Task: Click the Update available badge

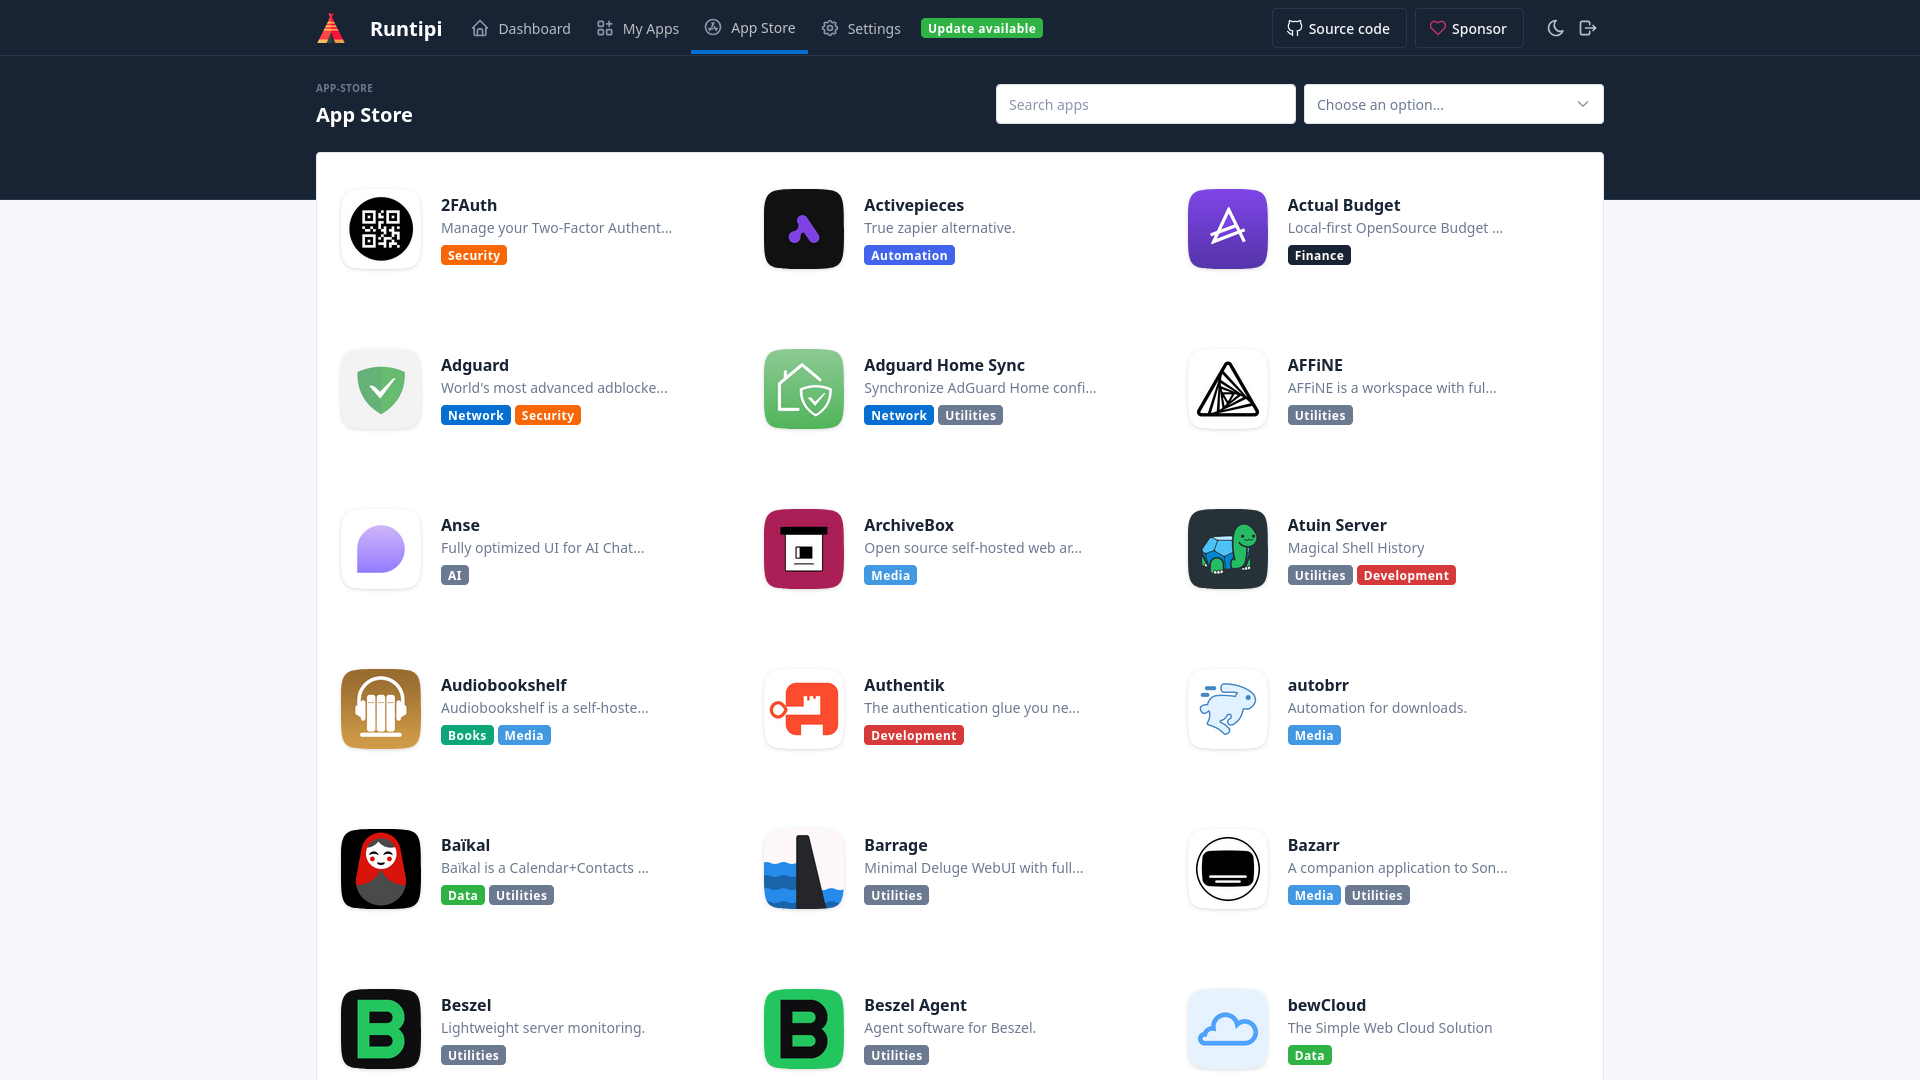Action: click(981, 28)
